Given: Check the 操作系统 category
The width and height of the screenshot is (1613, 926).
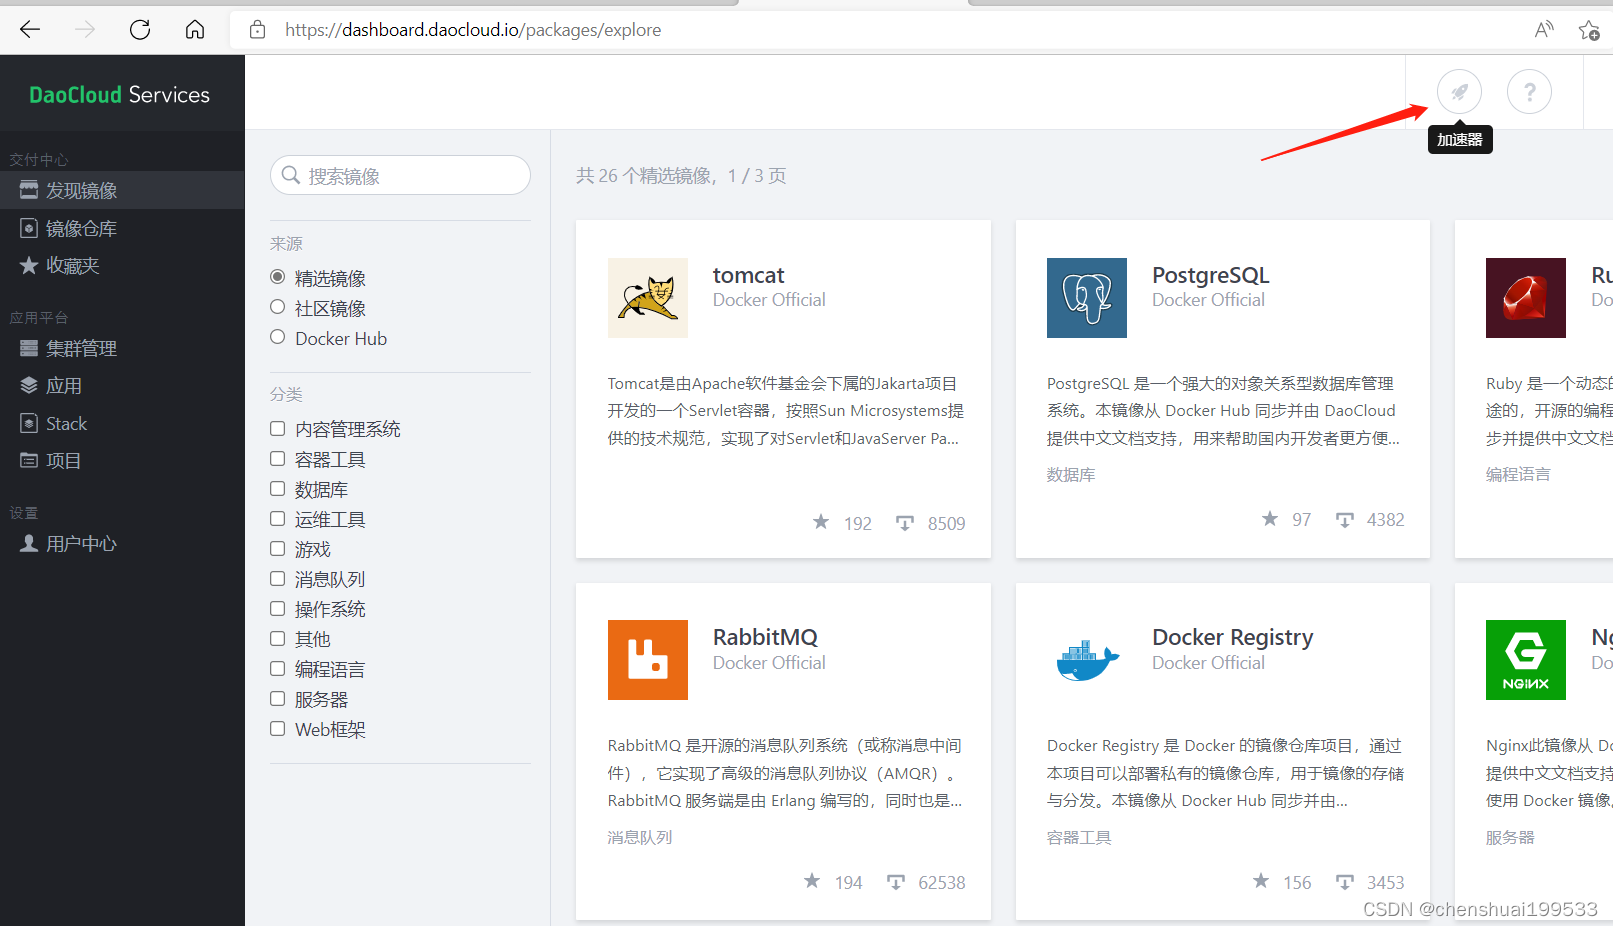Looking at the screenshot, I should coord(278,608).
